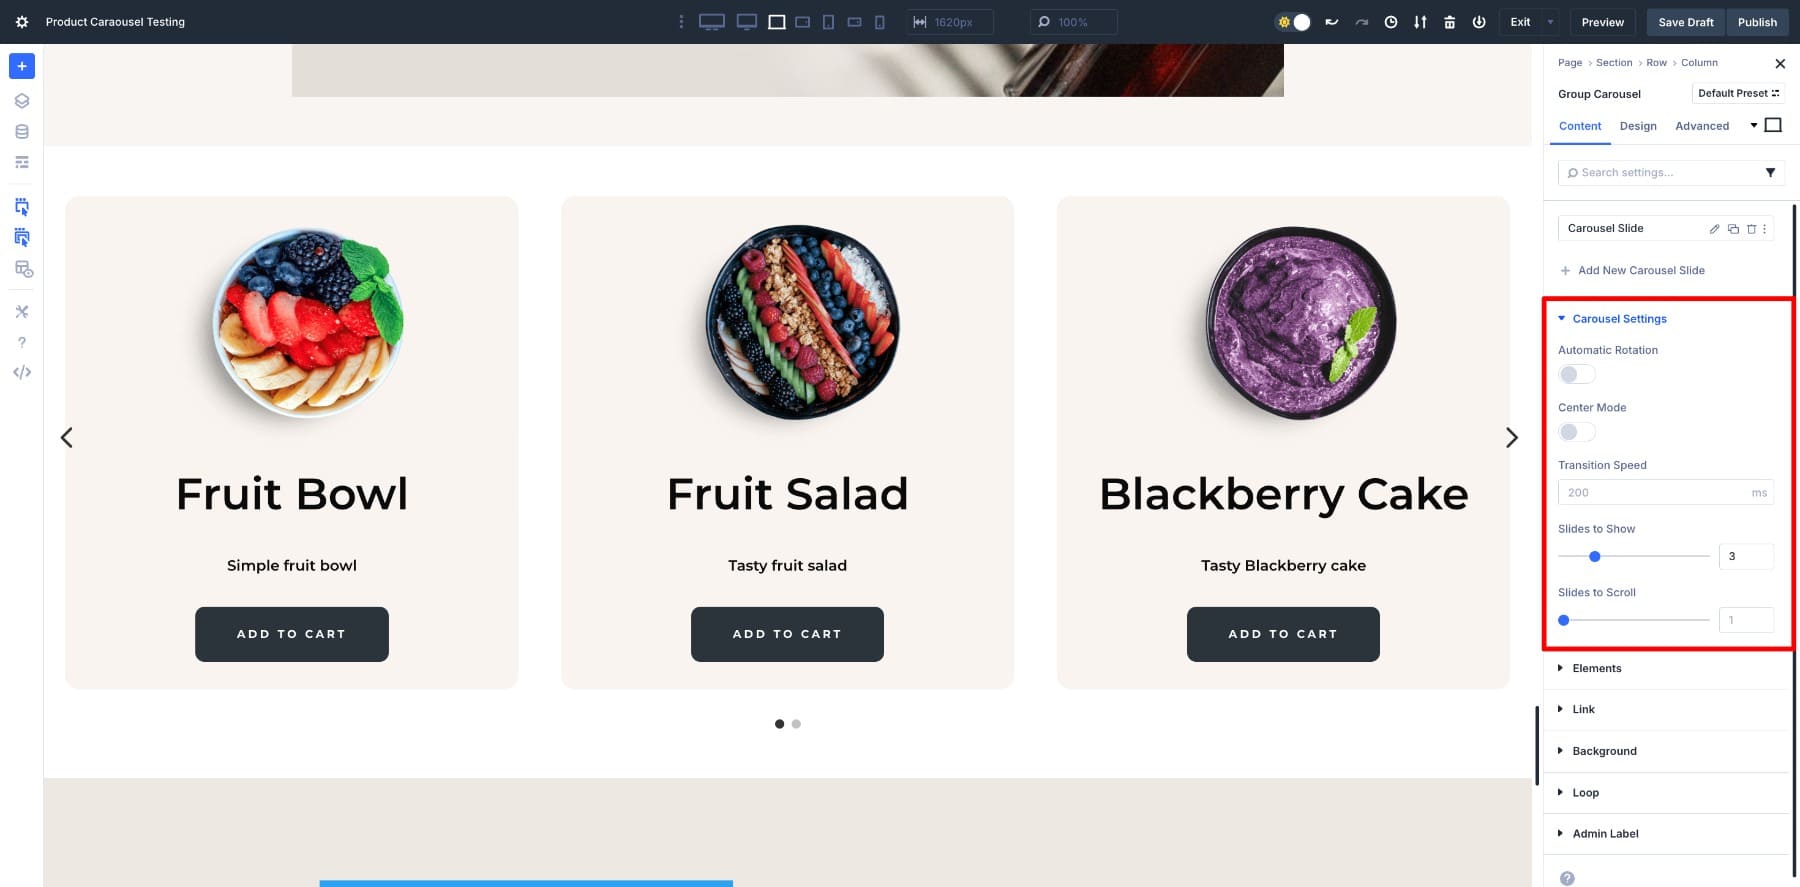This screenshot has height=887, width=1800.
Task: Click the Slides to Show slider handle
Action: [x=1595, y=556]
